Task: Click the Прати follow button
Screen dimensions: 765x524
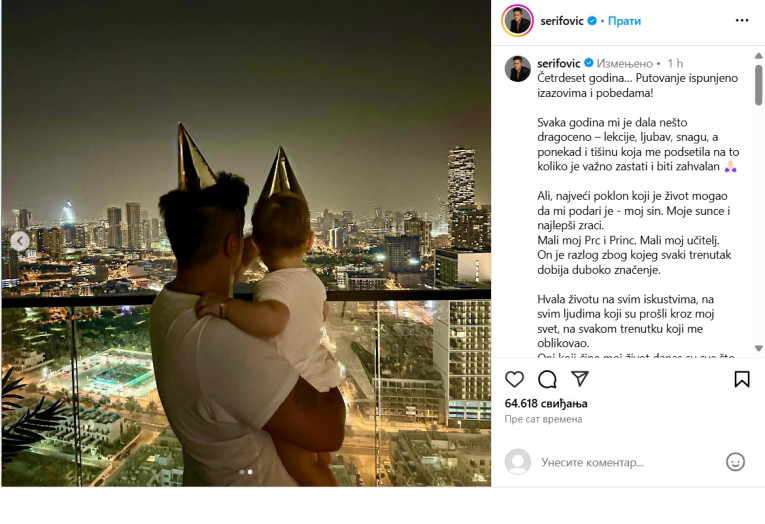Action: [624, 21]
